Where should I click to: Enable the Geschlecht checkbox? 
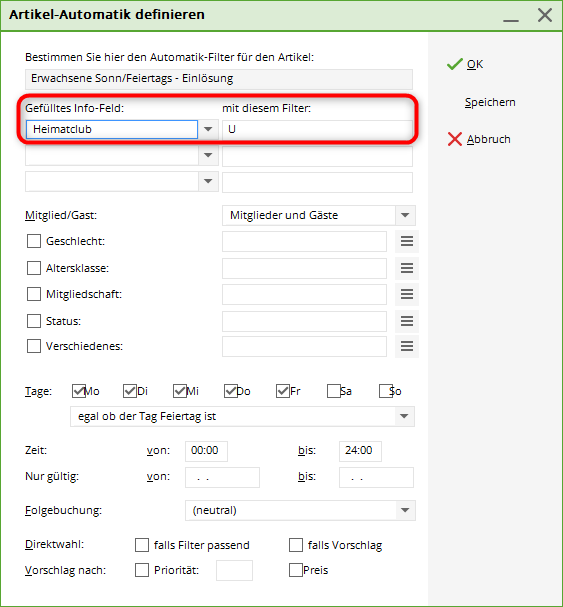tap(34, 241)
